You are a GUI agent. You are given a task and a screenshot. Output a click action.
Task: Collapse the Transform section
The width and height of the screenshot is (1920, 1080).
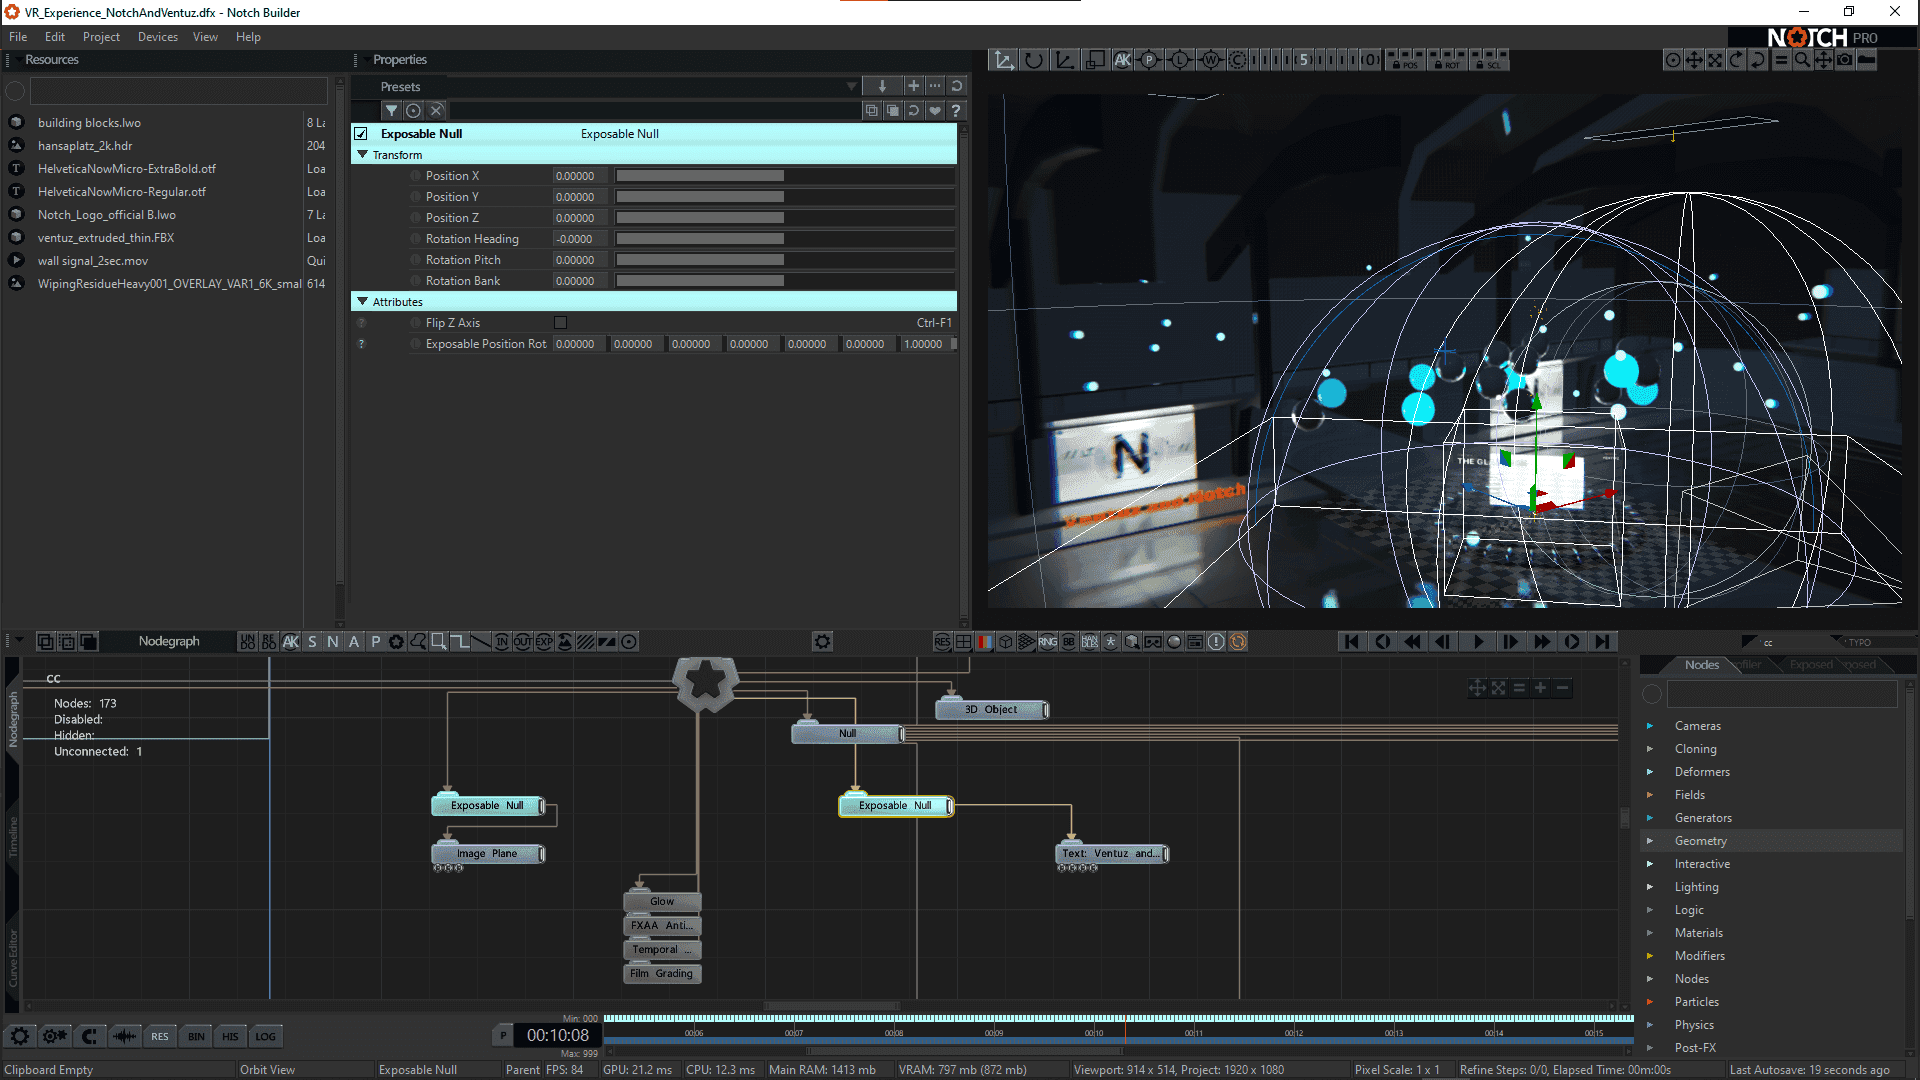click(363, 155)
